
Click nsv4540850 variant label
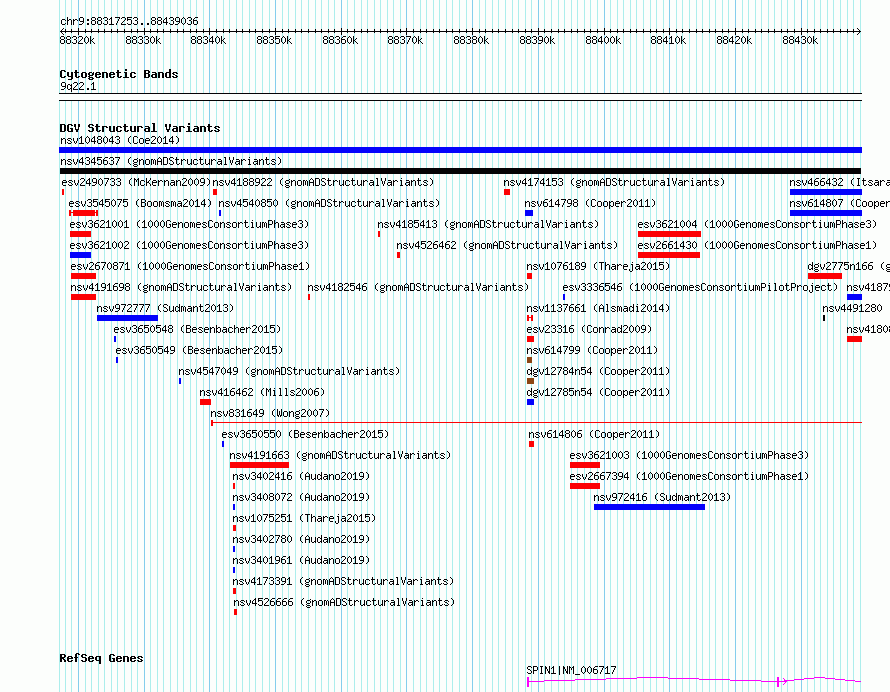tap(329, 203)
